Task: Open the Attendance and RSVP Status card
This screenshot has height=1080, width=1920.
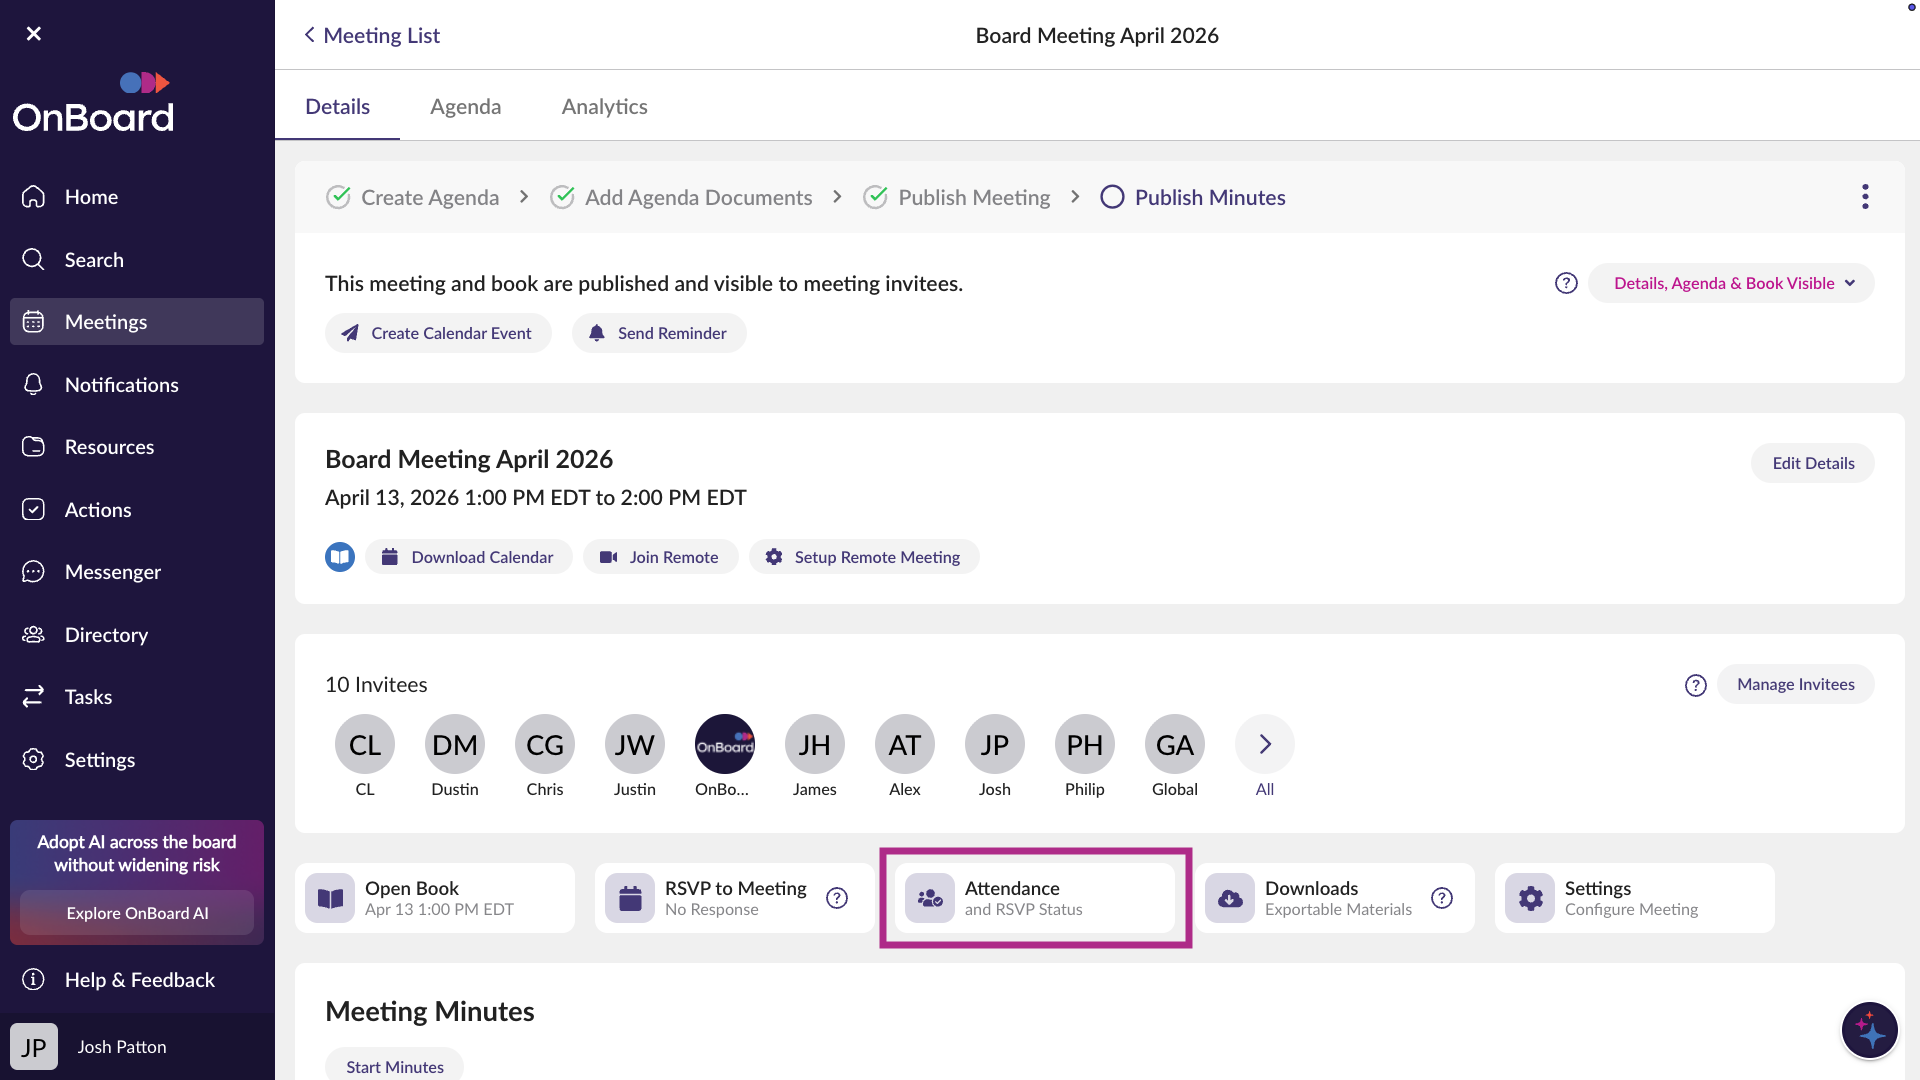Action: [1035, 898]
